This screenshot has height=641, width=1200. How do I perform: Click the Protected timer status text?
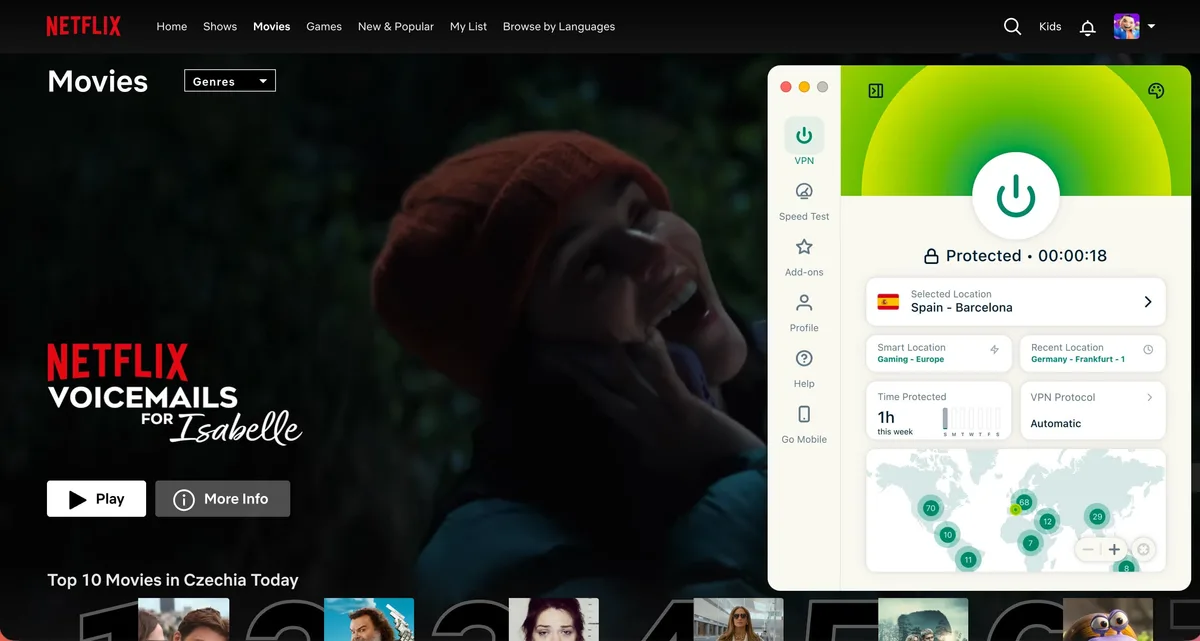point(1026,256)
